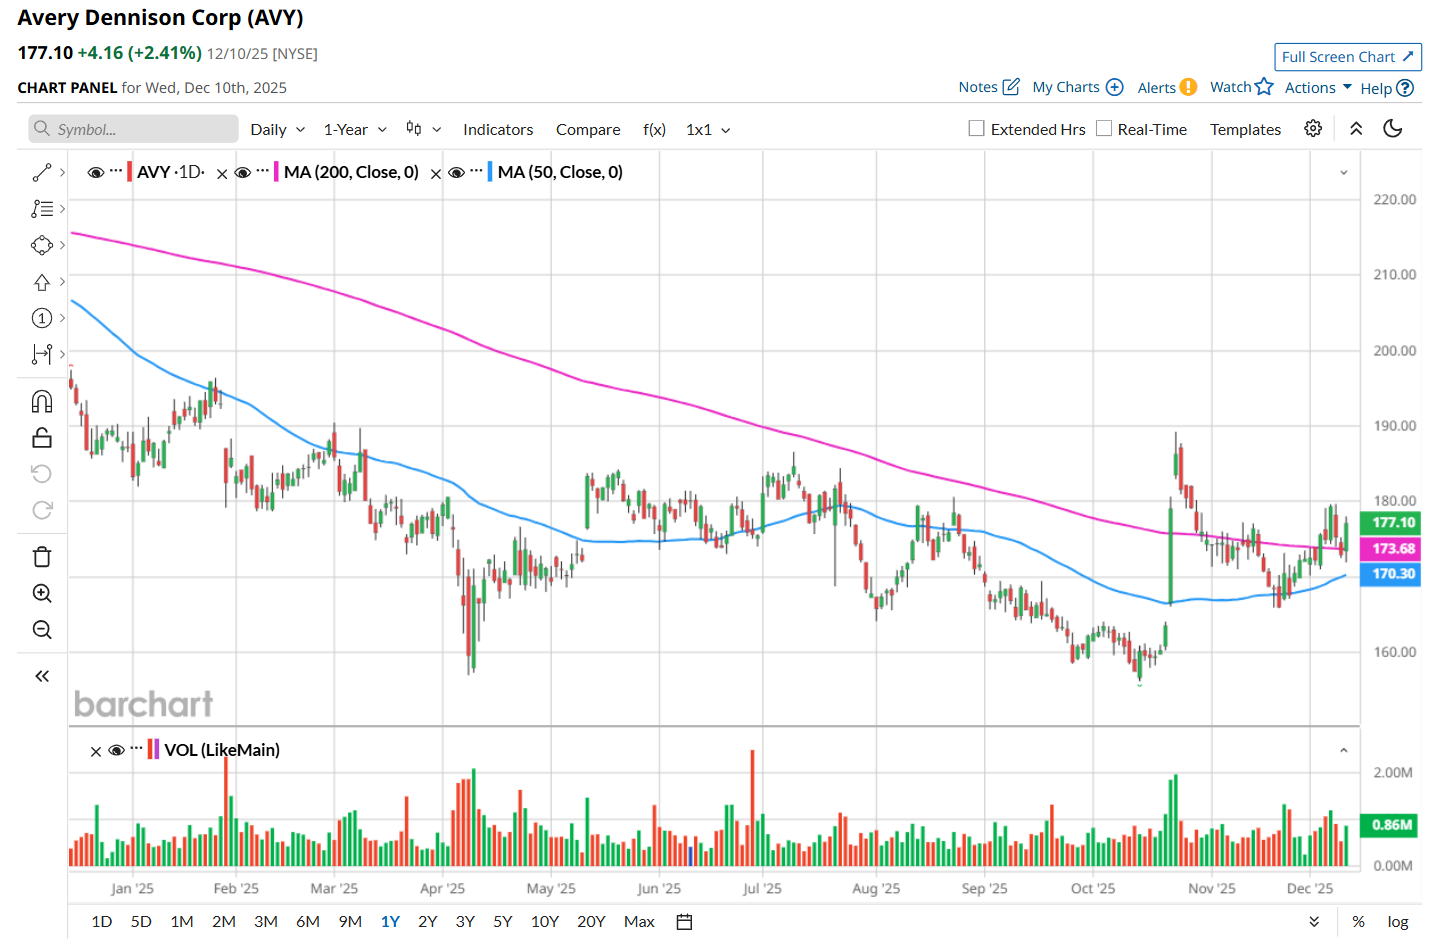Pick the up arrow marker tool
This screenshot has width=1451, height=948.
(42, 282)
